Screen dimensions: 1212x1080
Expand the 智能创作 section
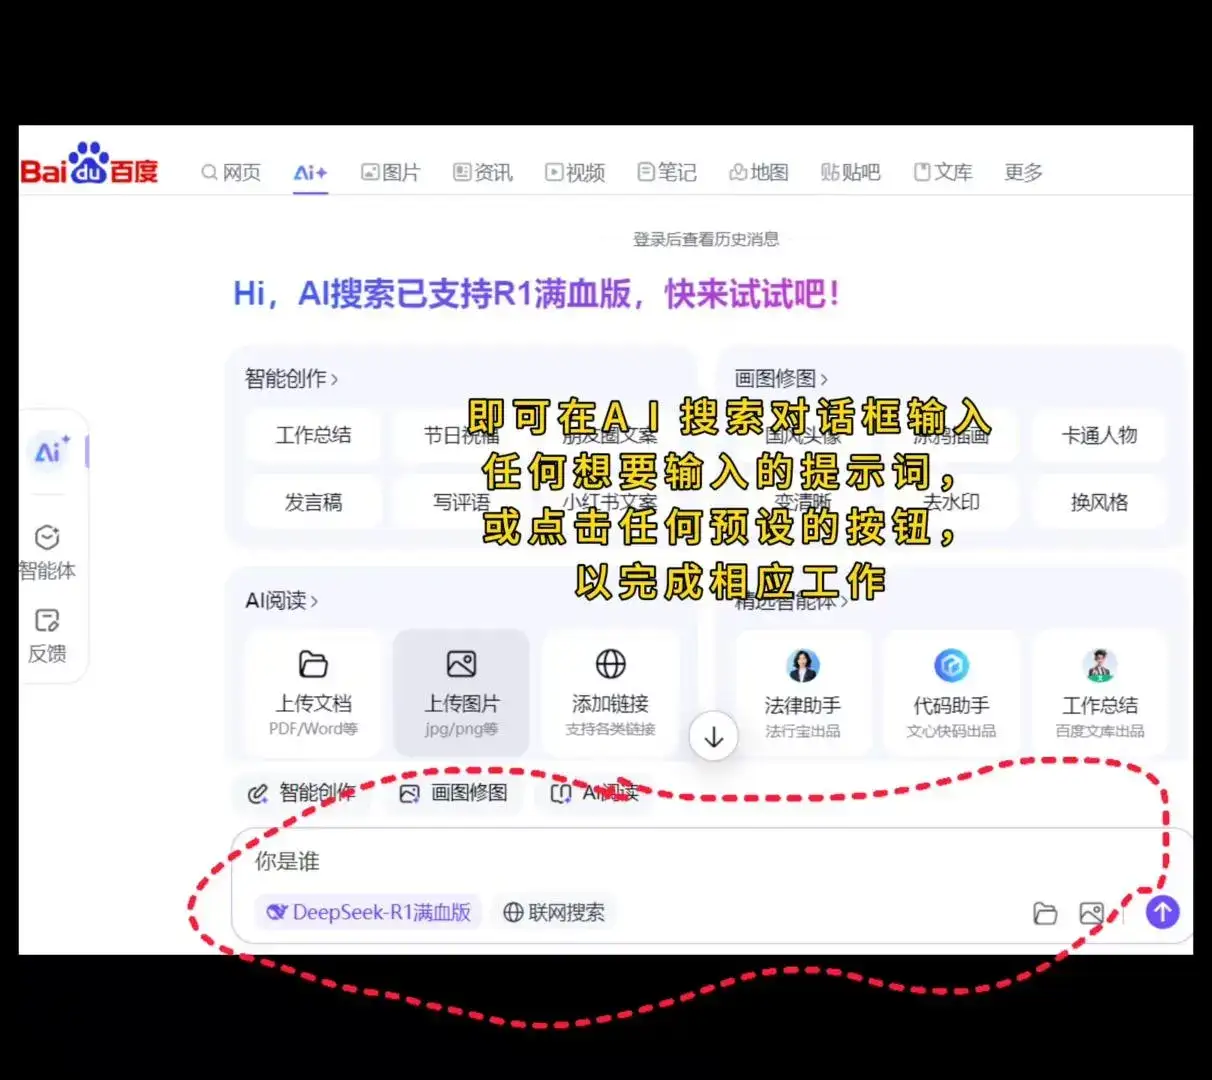pos(289,378)
